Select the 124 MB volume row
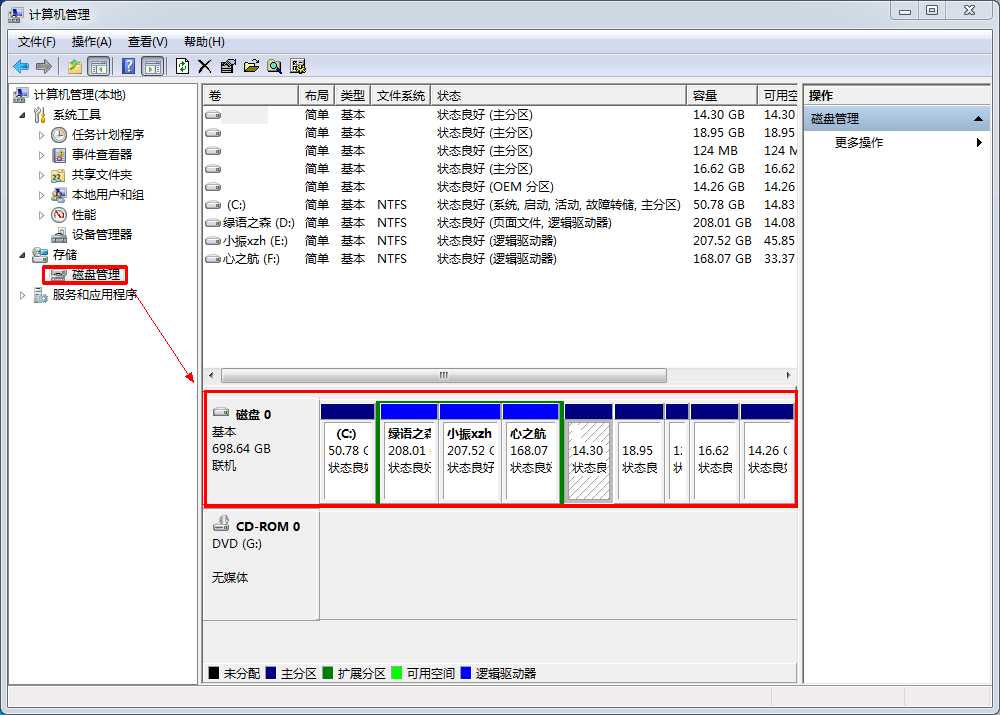The image size is (1000, 715). click(500, 151)
